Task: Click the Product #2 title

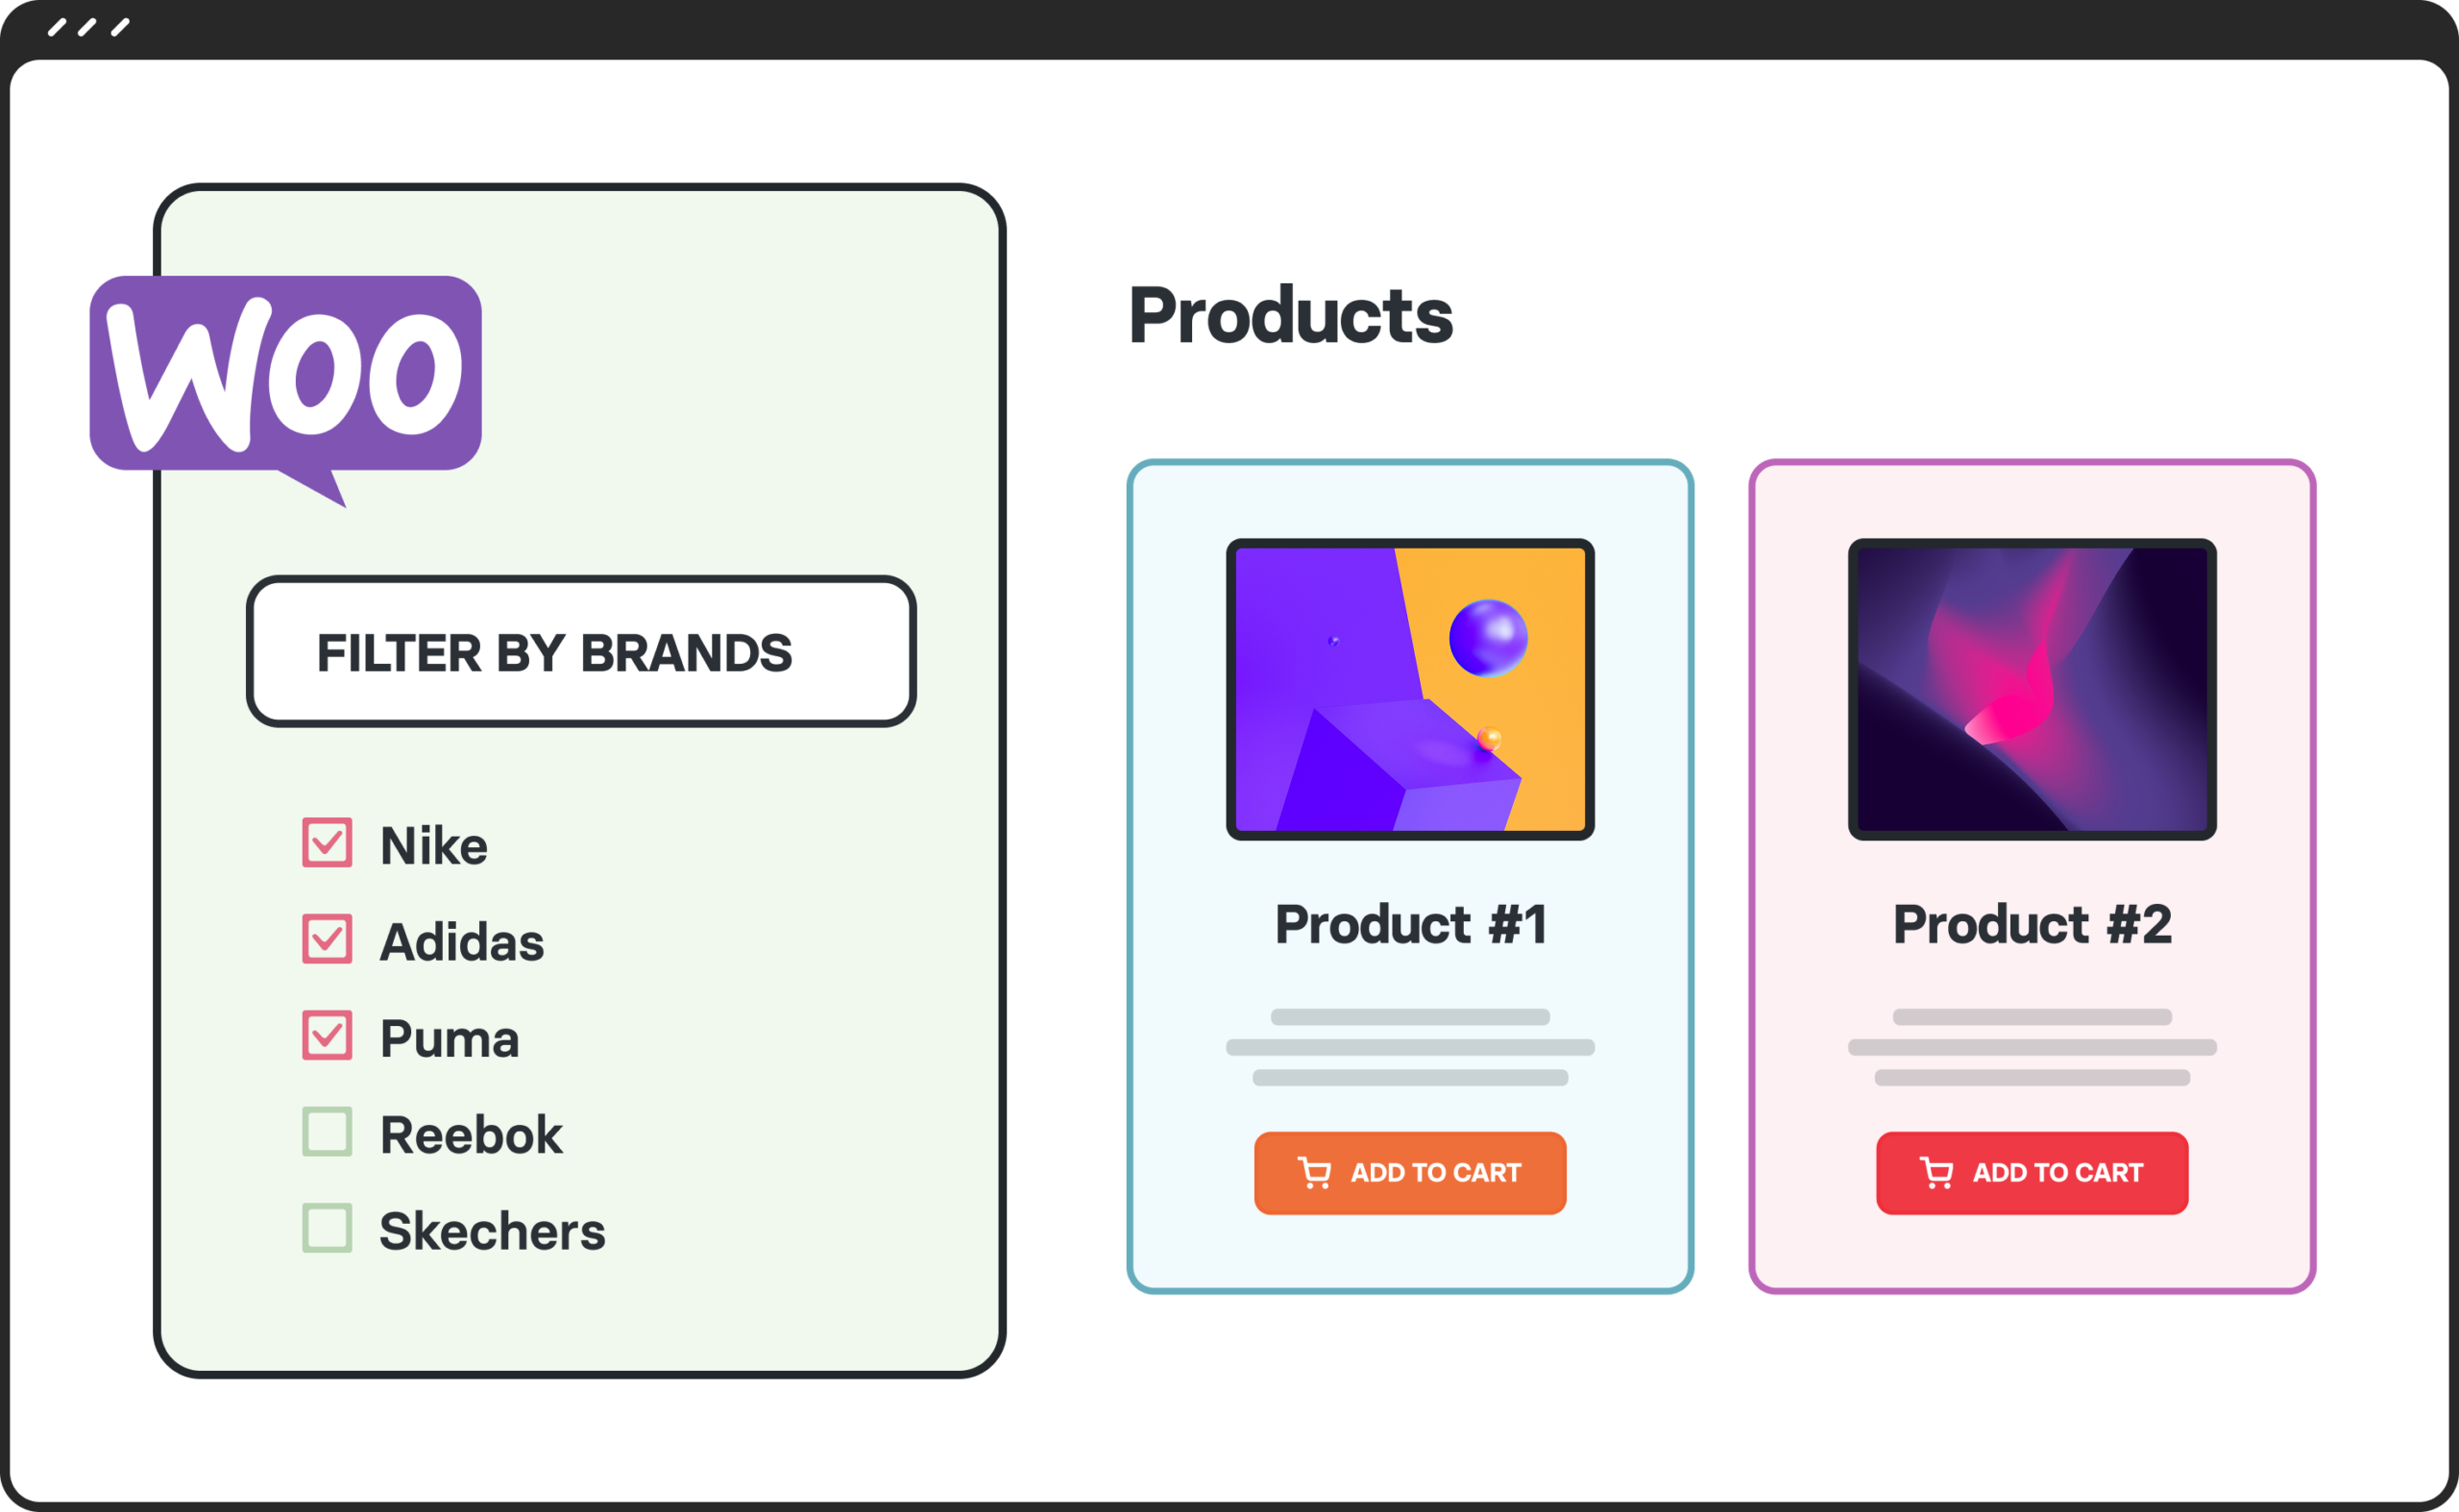Action: (2032, 924)
